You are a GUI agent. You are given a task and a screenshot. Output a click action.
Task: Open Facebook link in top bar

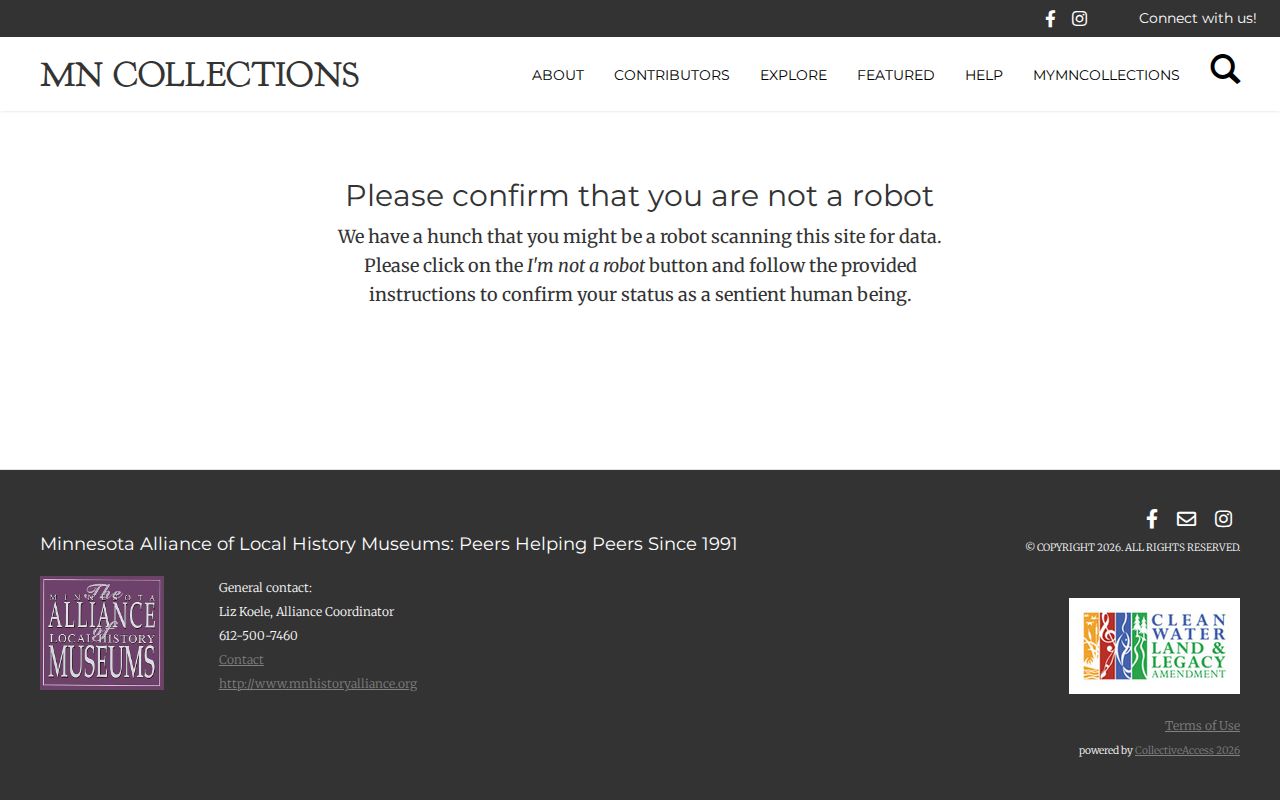(1050, 18)
